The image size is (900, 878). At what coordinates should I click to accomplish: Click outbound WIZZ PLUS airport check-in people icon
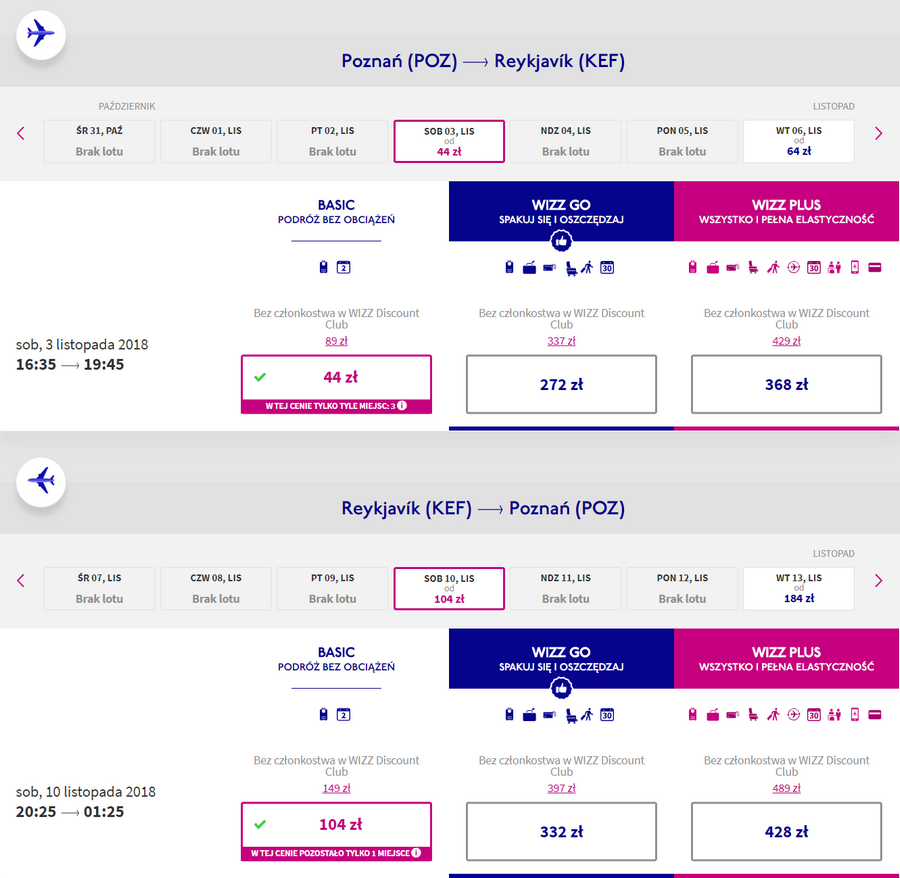pos(834,267)
